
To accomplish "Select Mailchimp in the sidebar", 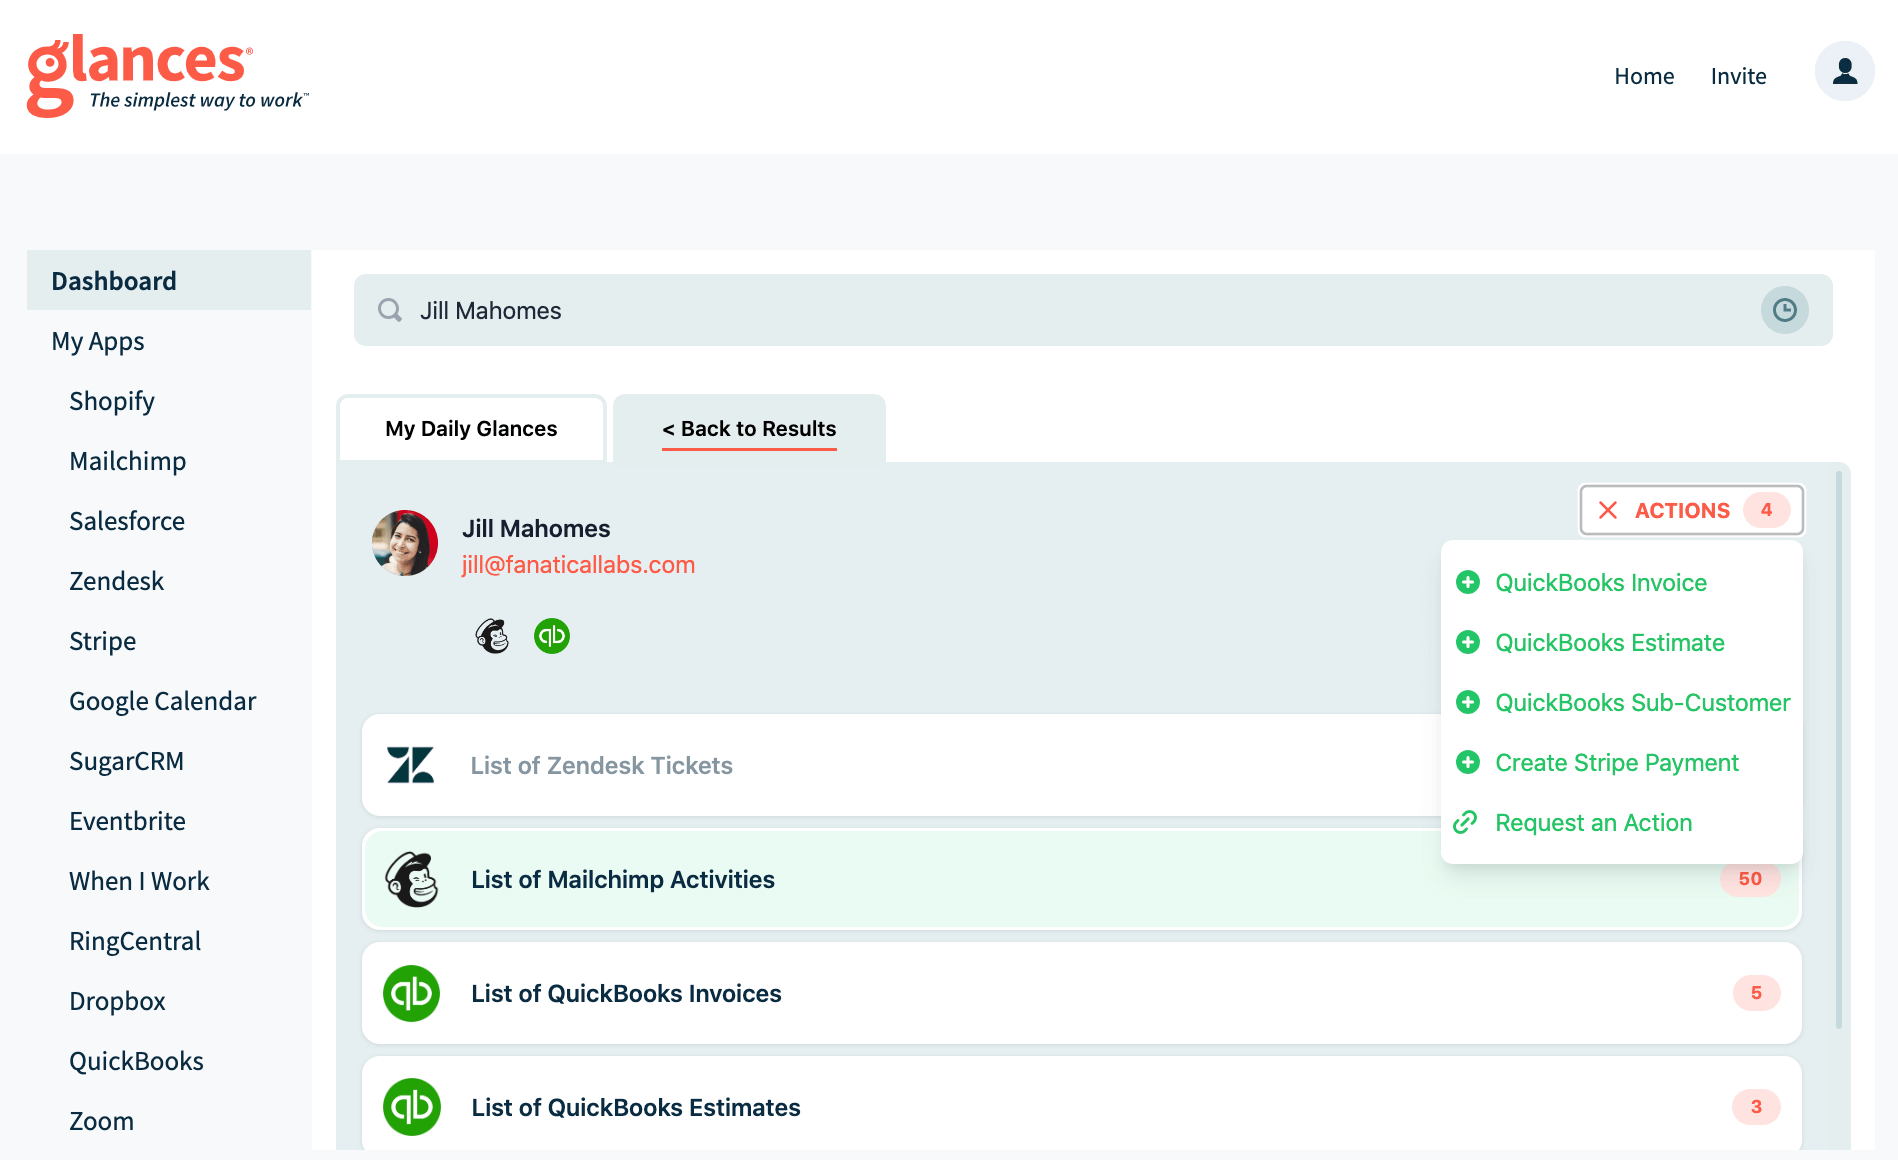I will click(x=128, y=461).
